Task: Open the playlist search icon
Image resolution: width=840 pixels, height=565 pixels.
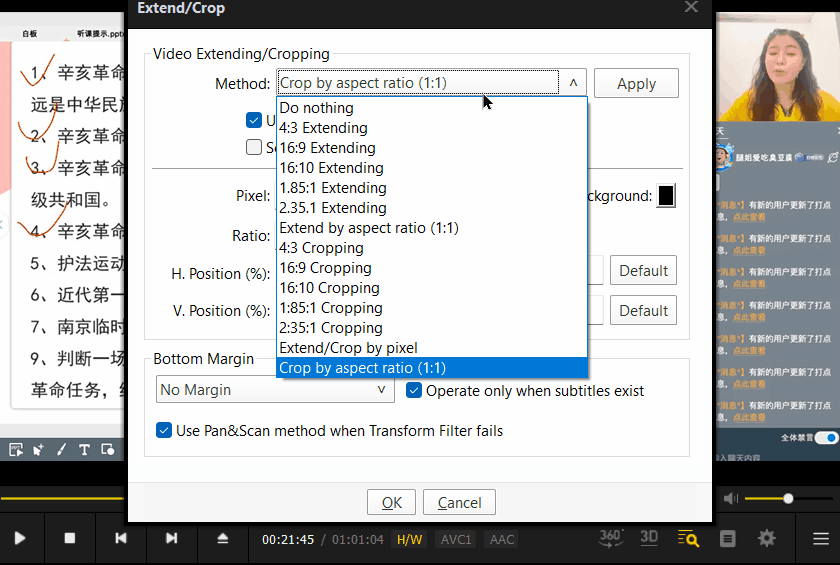Action: [688, 538]
